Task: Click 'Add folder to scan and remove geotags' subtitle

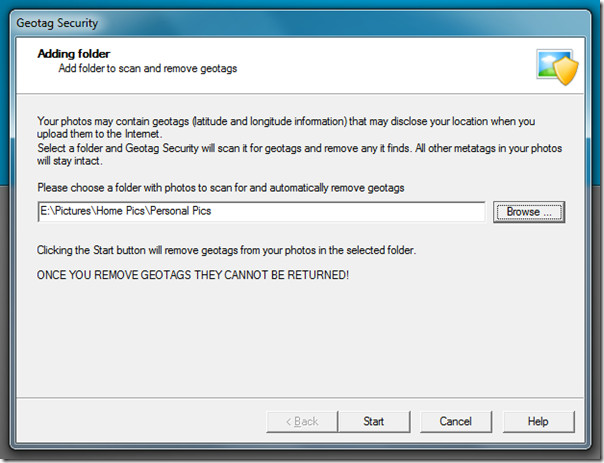Action: (x=148, y=69)
